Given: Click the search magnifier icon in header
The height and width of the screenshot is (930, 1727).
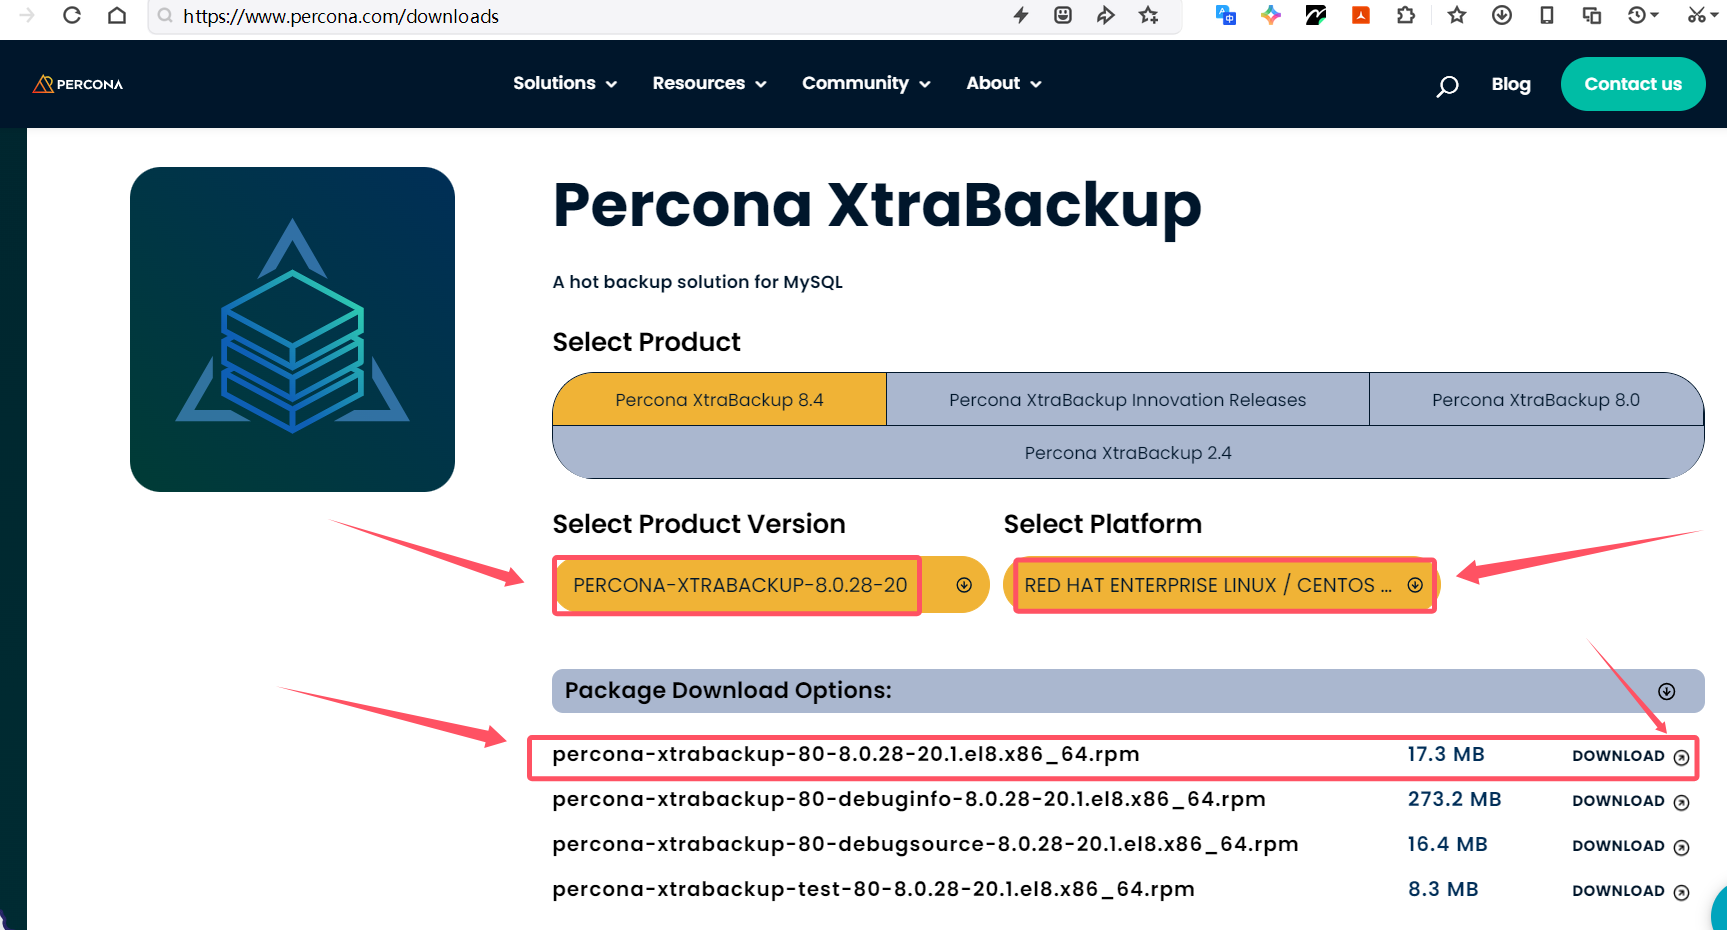Looking at the screenshot, I should click(x=1447, y=86).
